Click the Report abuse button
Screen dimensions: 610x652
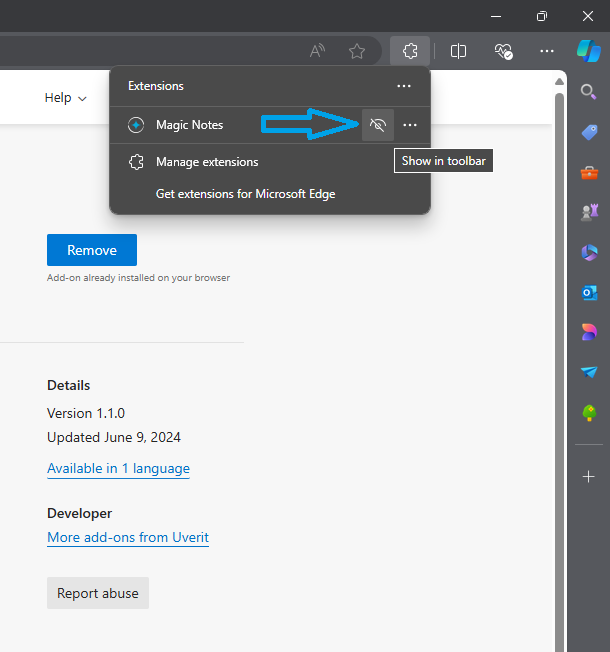point(98,593)
